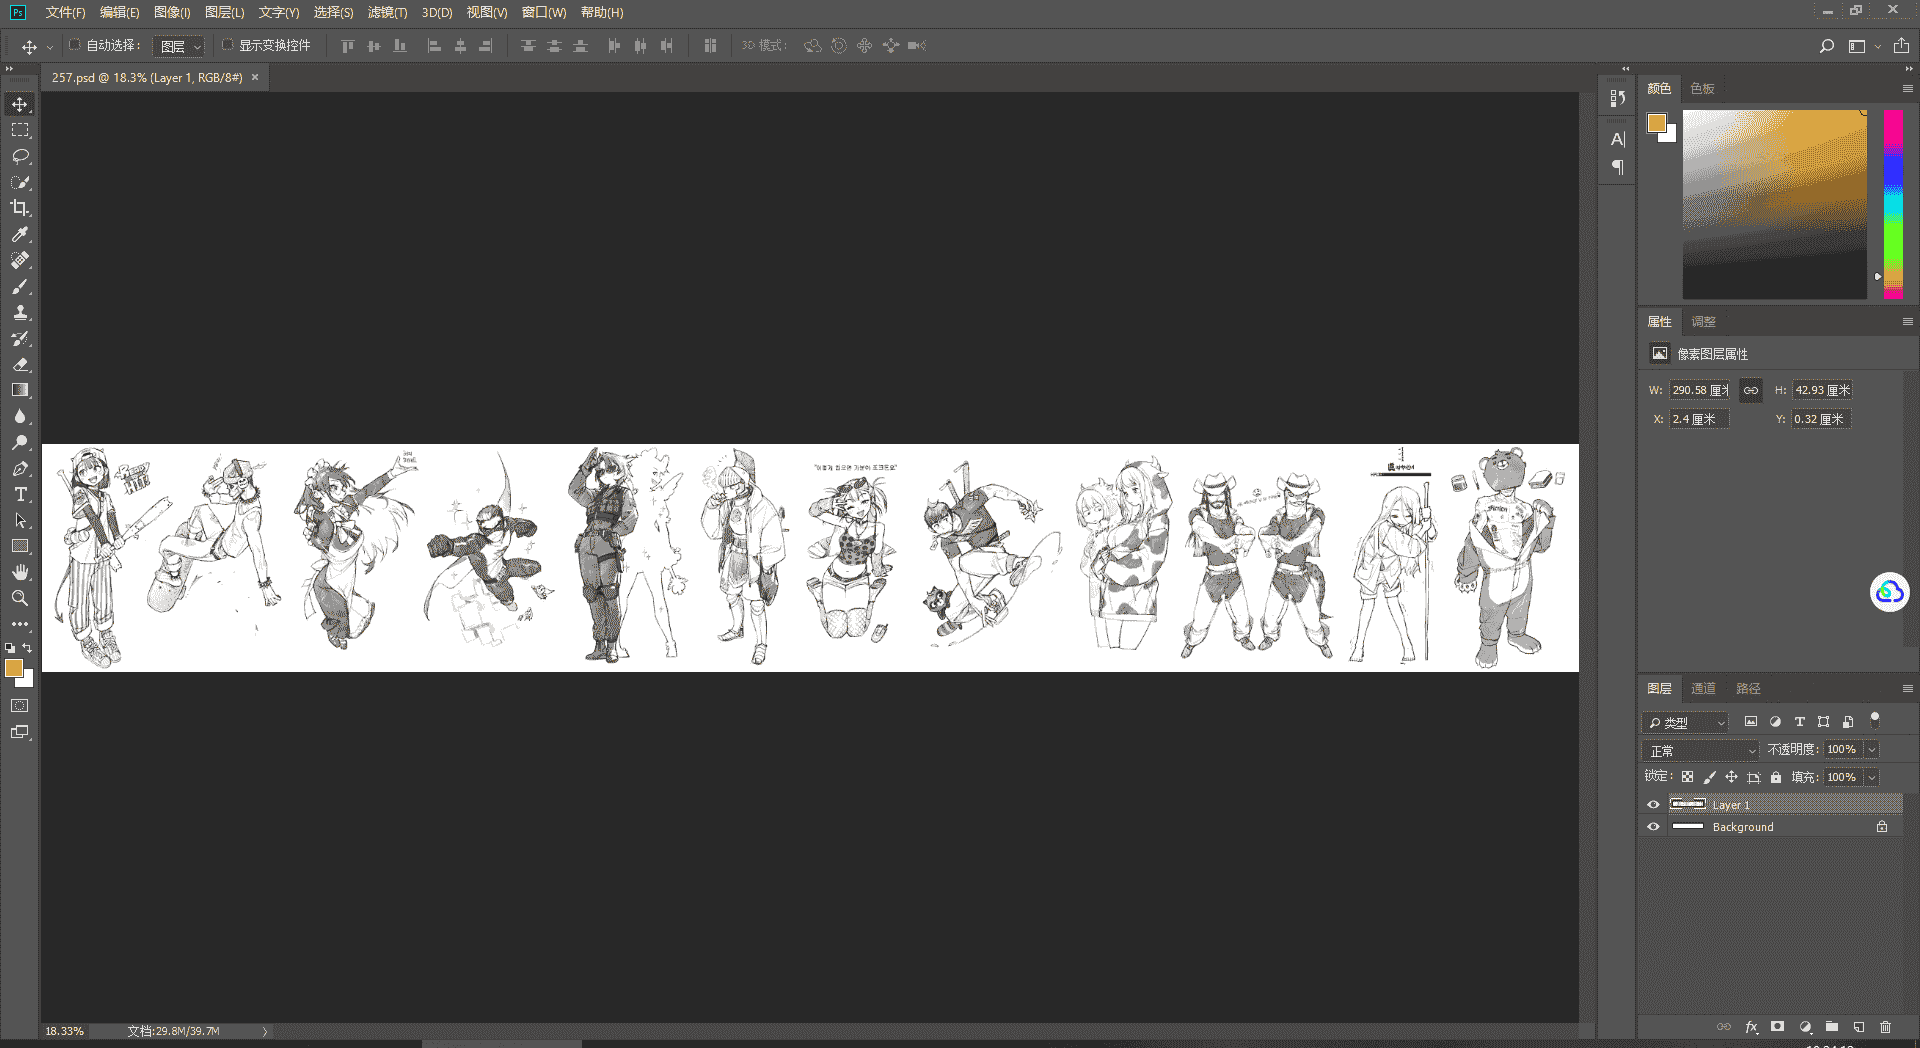Image resolution: width=1920 pixels, height=1048 pixels.
Task: Activate the Clone Stamp tool
Action: pyautogui.click(x=20, y=312)
